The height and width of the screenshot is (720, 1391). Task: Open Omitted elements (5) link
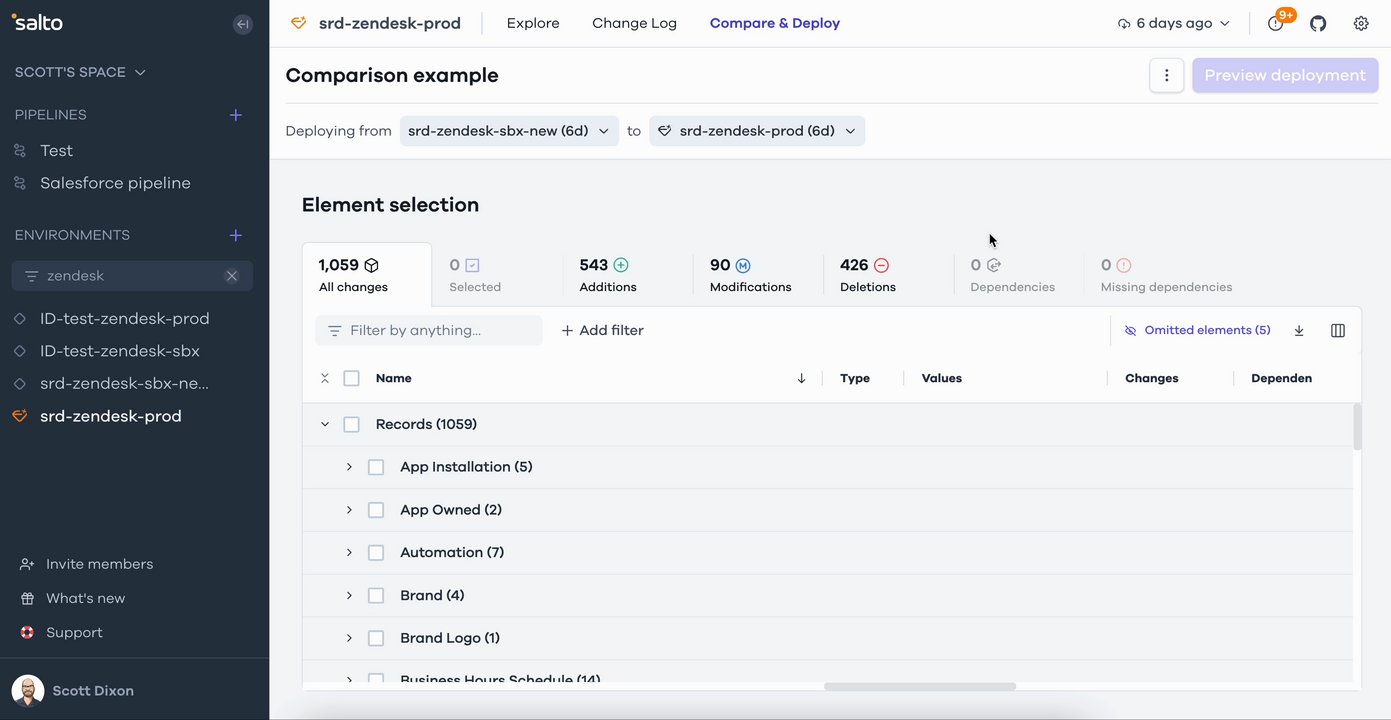click(1197, 331)
